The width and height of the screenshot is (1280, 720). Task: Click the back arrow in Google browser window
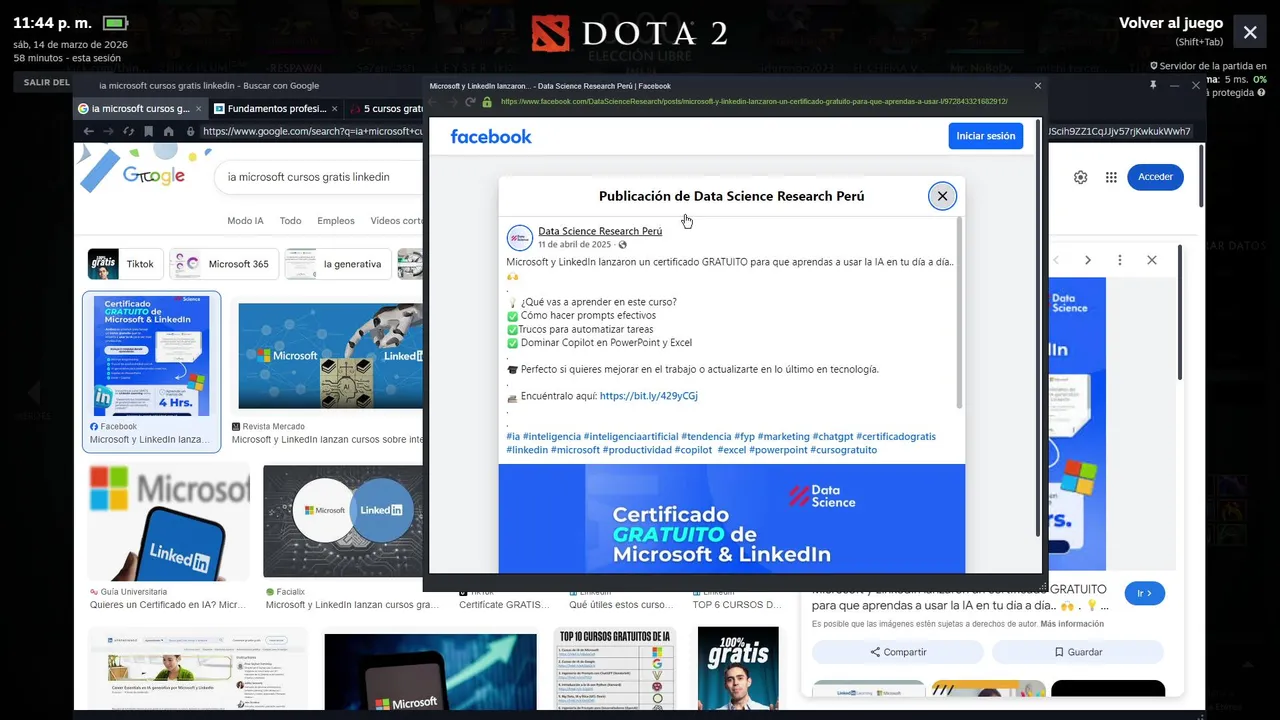click(89, 131)
